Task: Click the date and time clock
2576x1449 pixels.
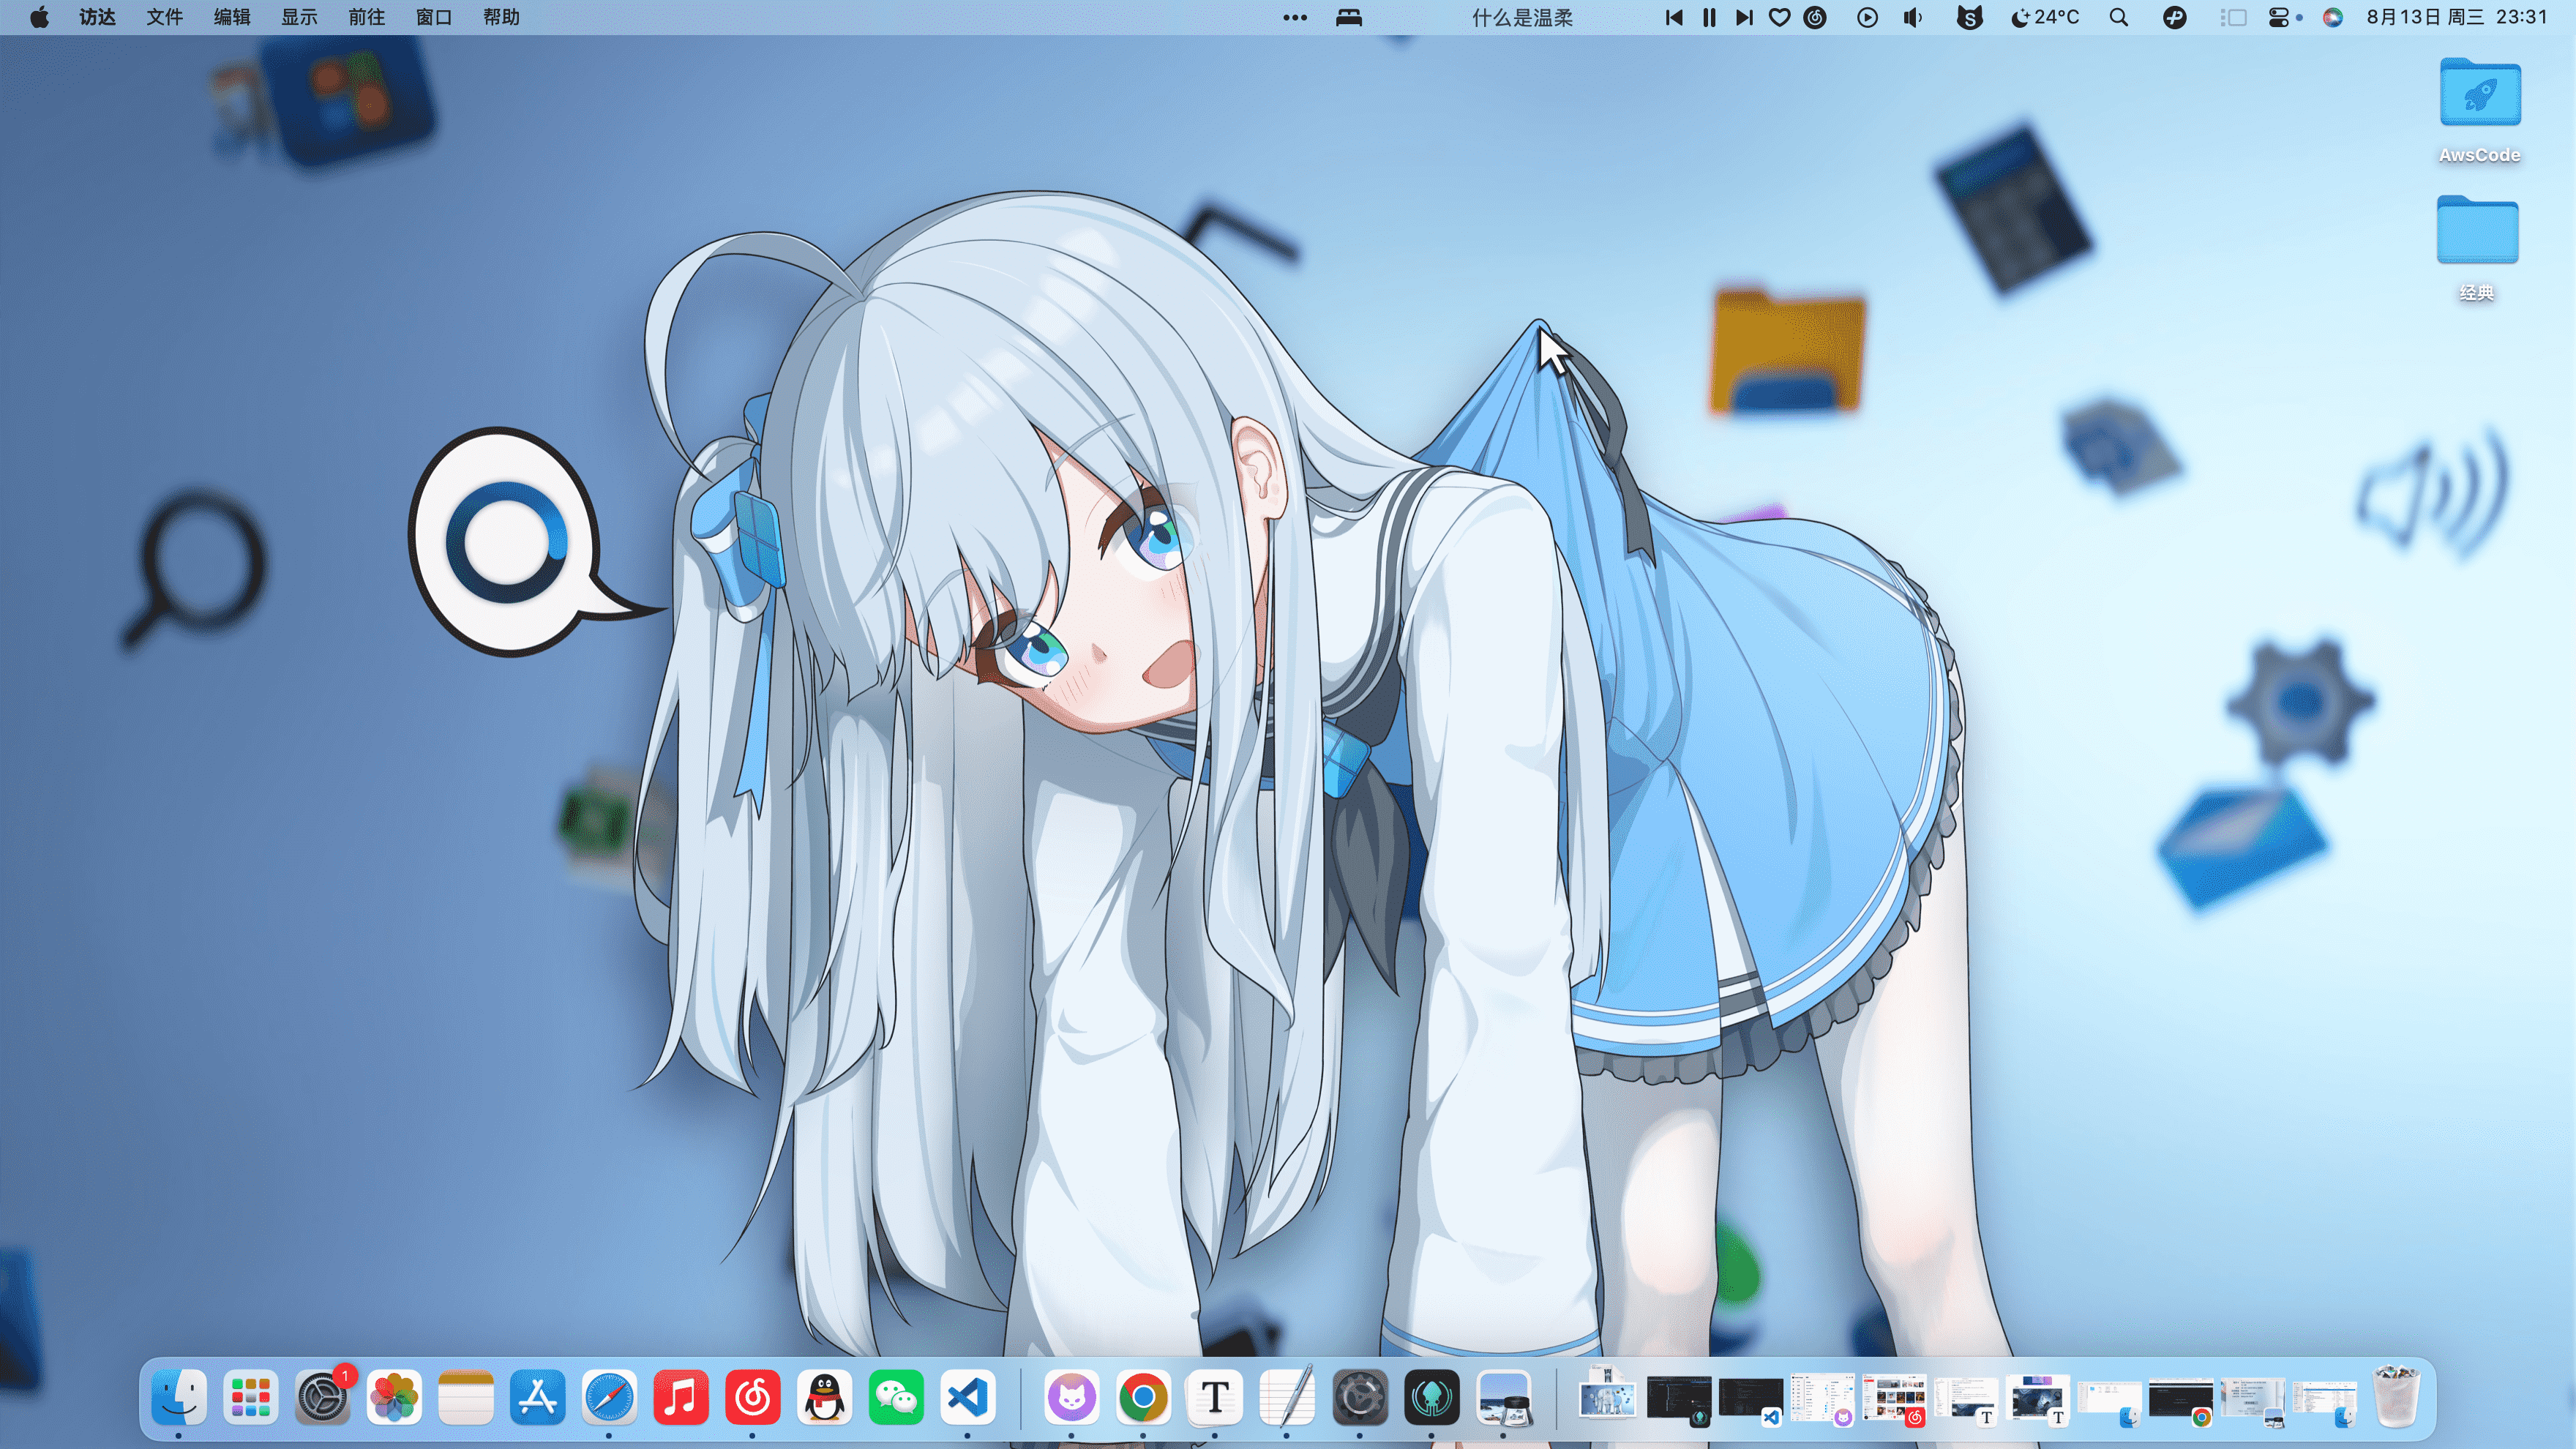Action: point(2456,17)
